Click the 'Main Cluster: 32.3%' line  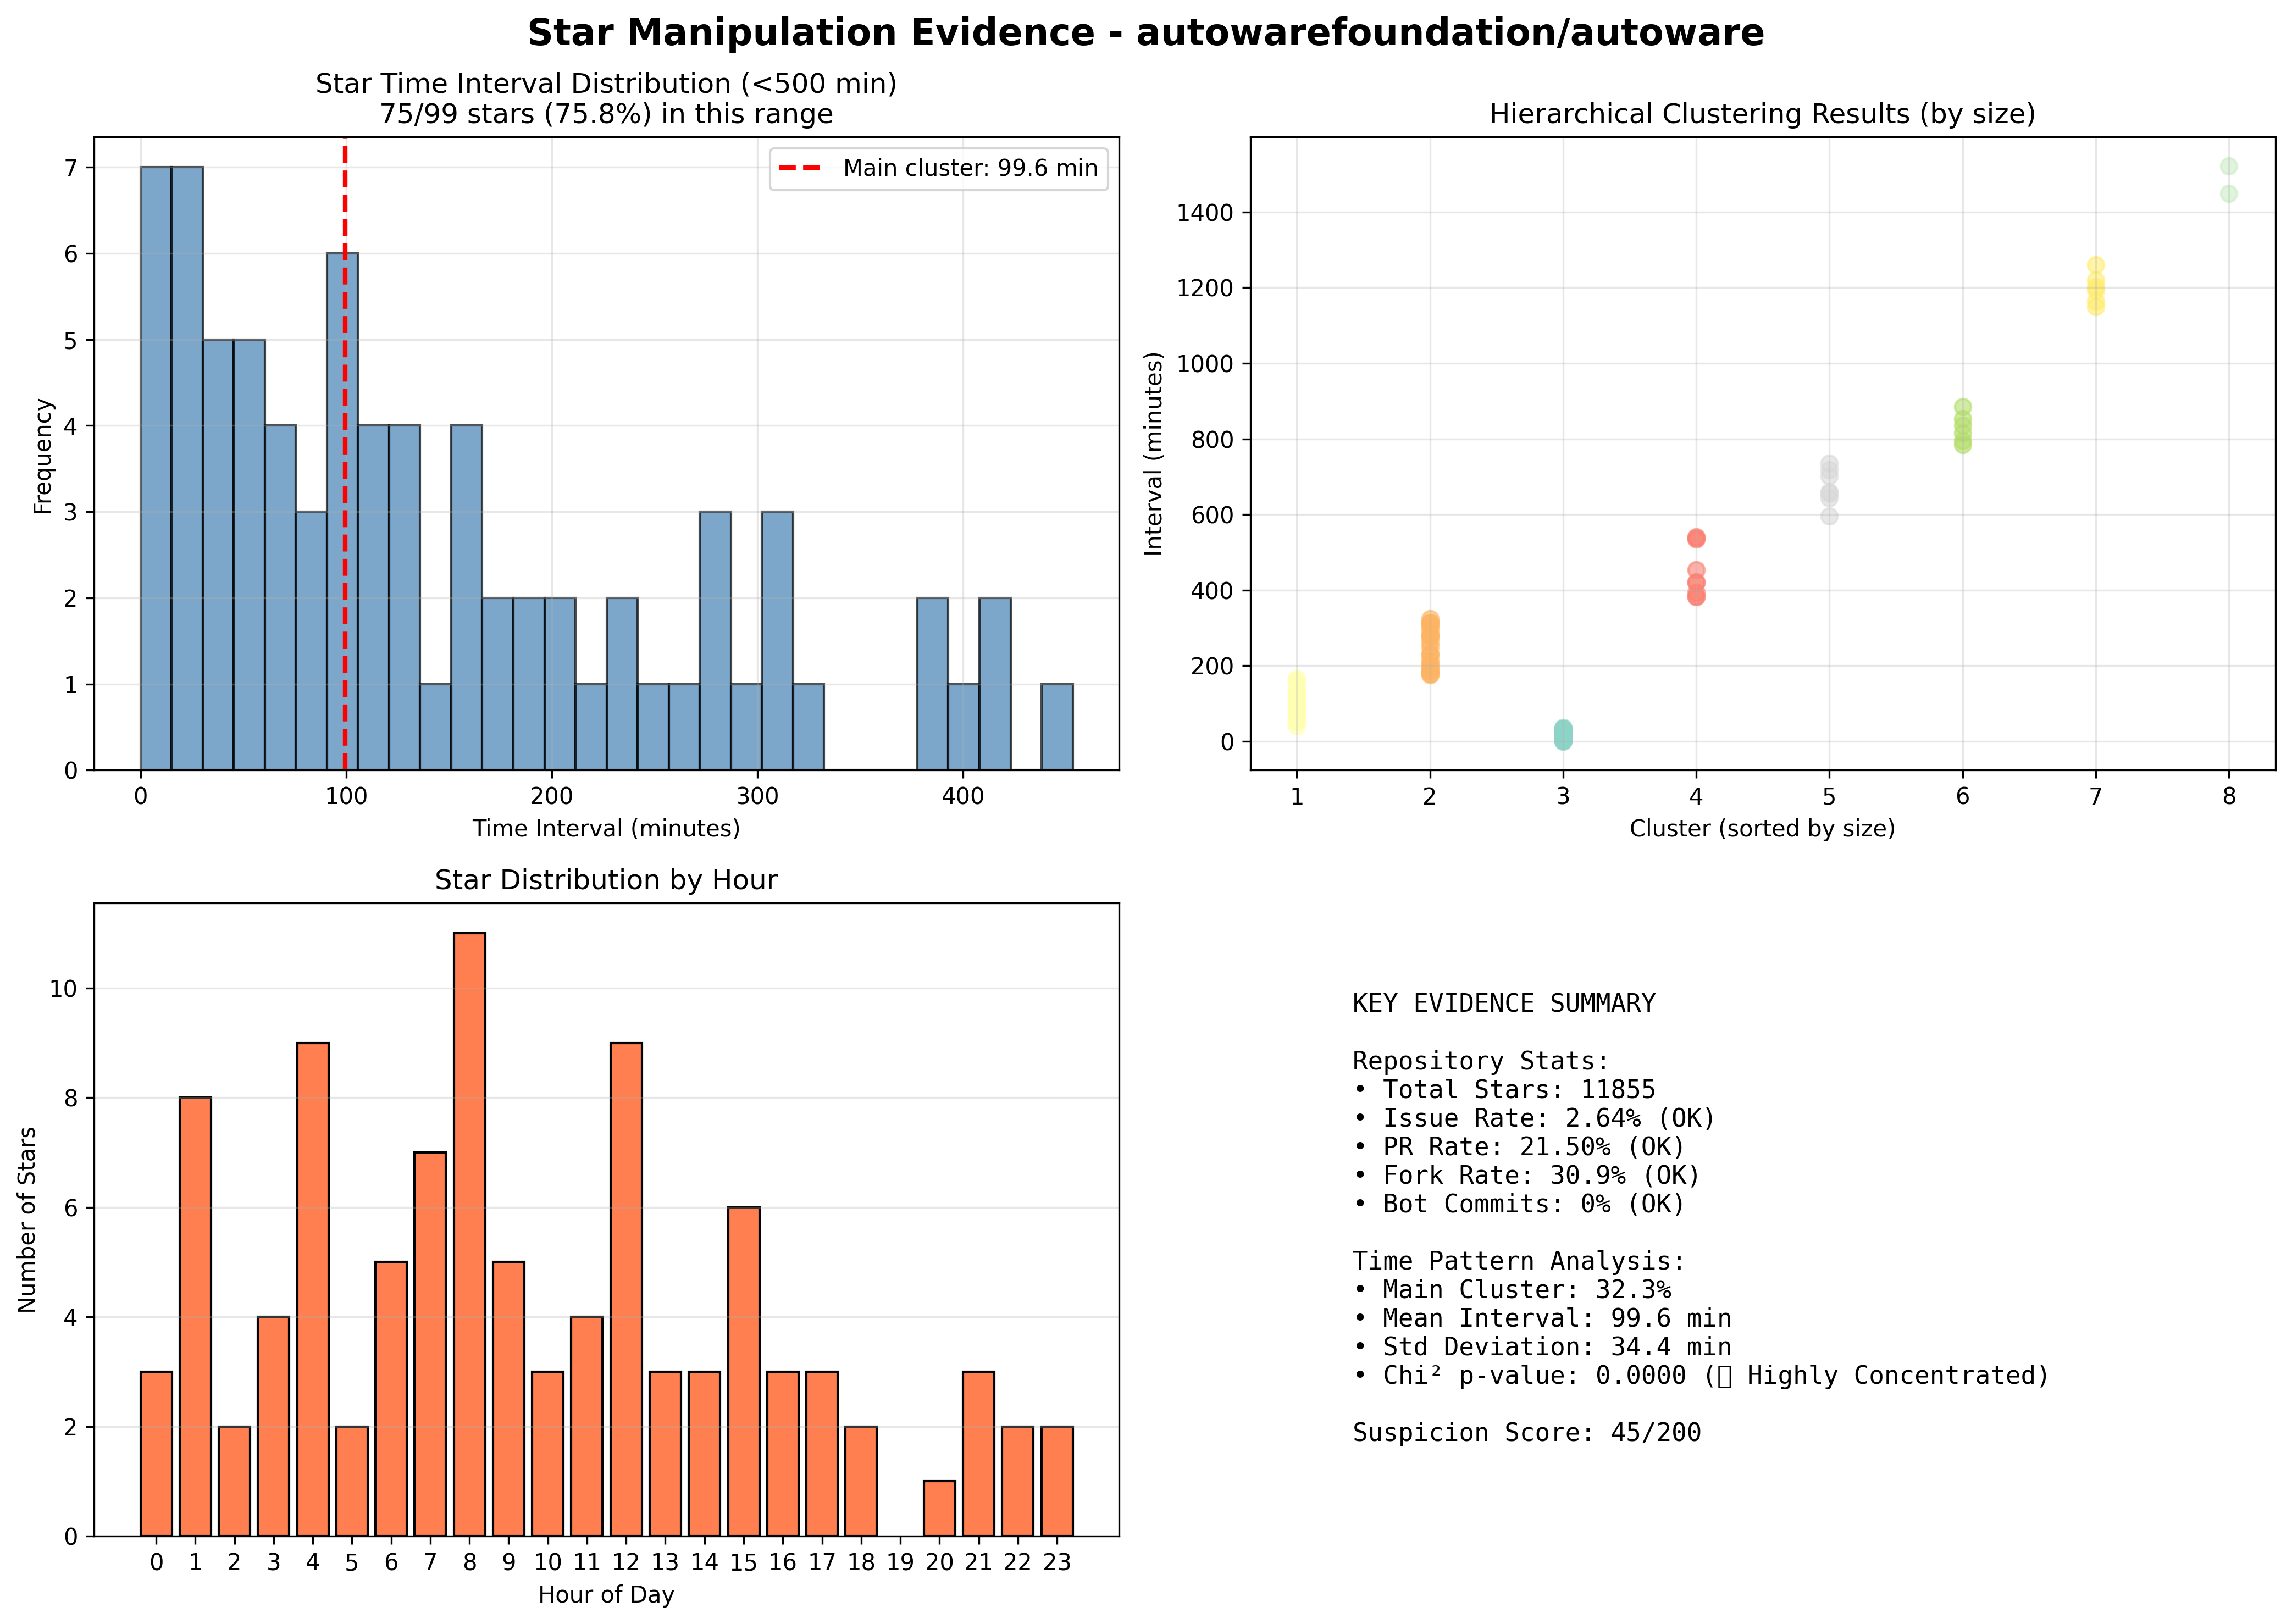(1511, 1290)
